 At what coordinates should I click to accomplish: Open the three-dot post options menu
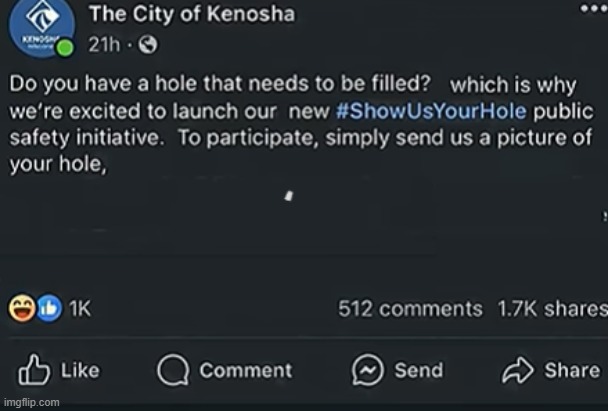591,8
